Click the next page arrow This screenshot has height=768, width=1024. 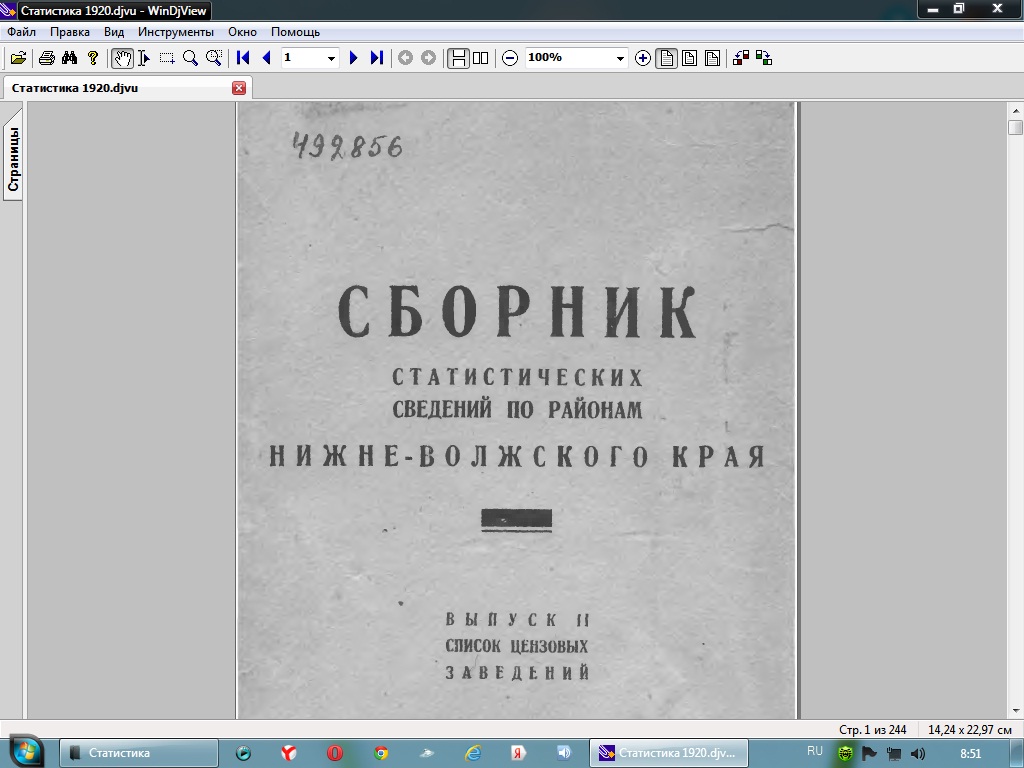pyautogui.click(x=353, y=58)
